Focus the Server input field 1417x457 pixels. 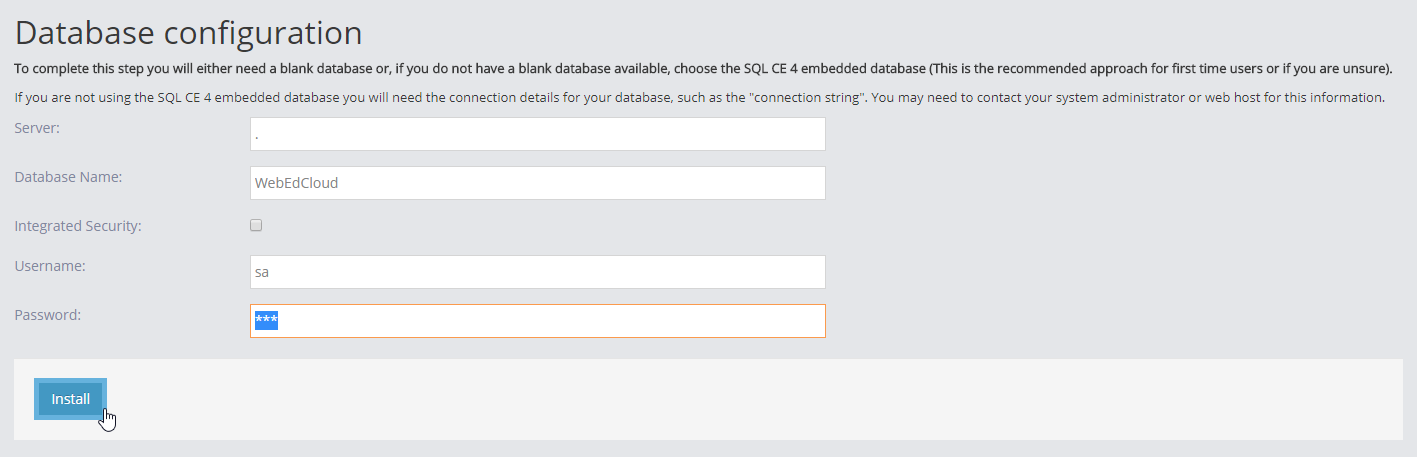[537, 134]
